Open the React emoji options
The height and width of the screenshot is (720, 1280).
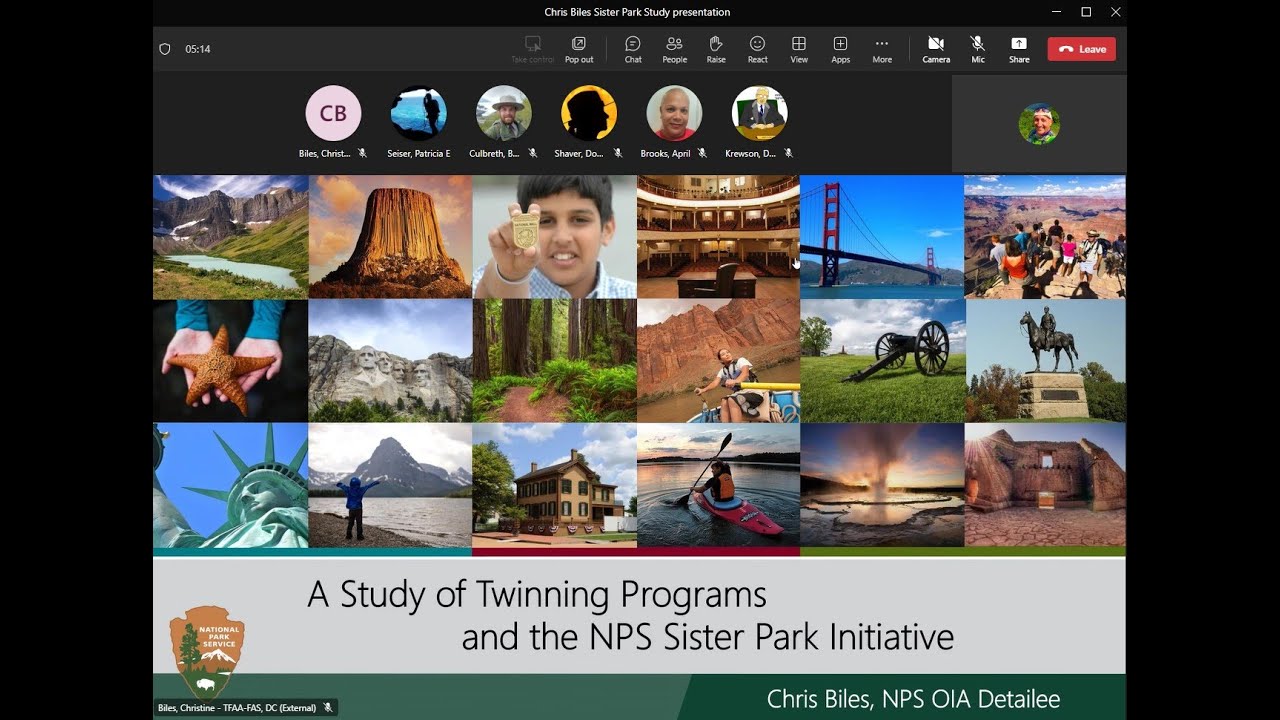pyautogui.click(x=757, y=49)
